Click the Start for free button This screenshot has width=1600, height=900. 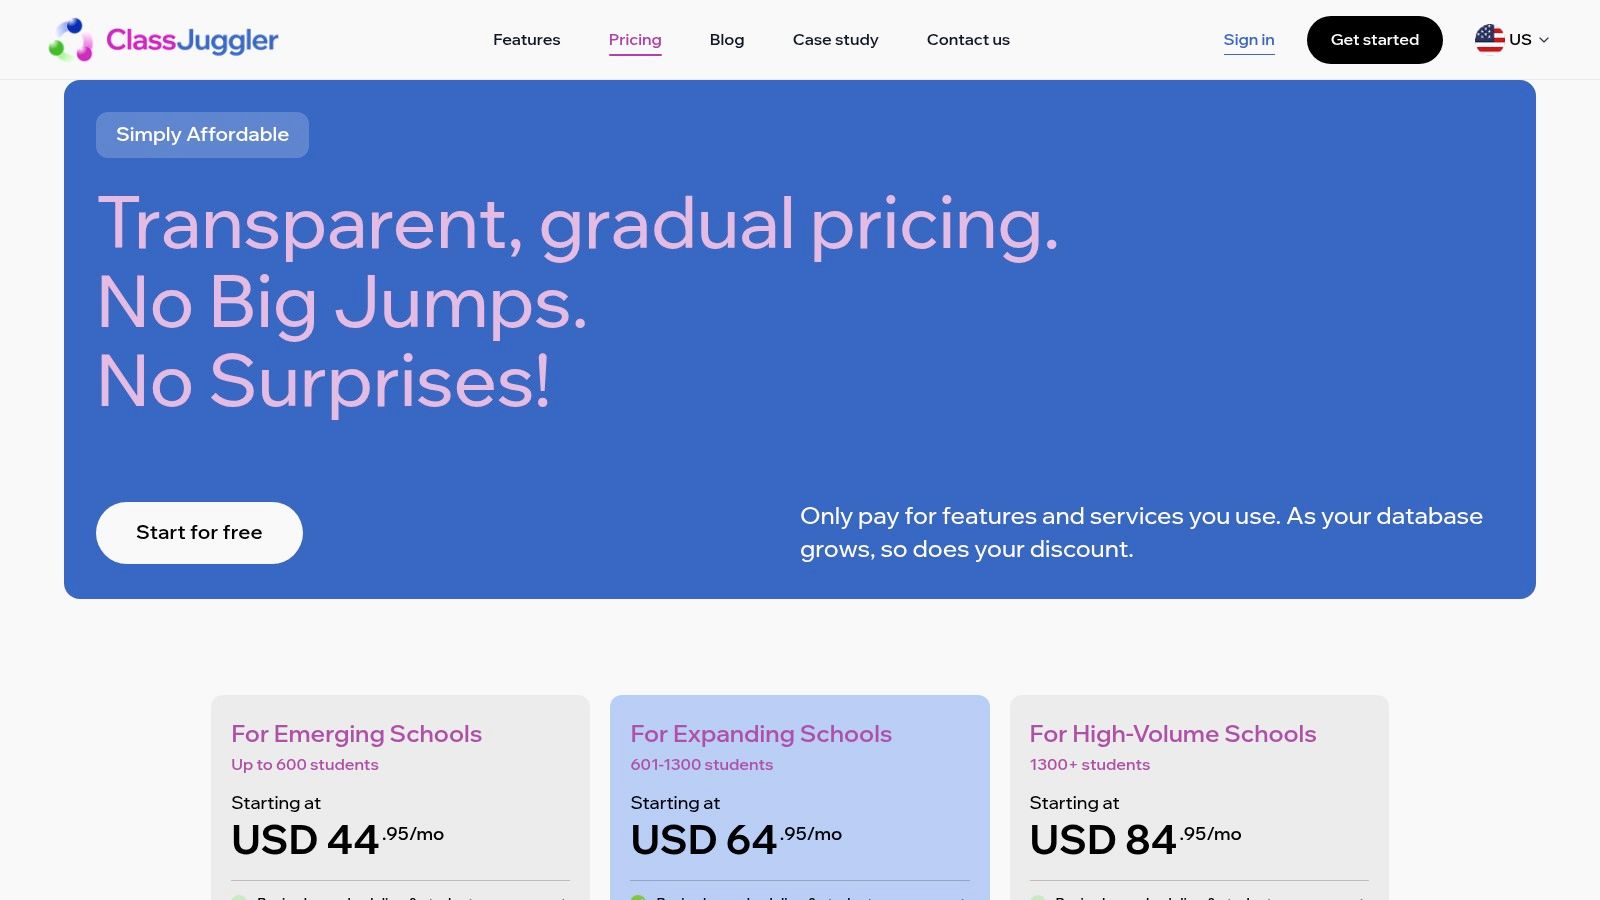[x=199, y=533]
